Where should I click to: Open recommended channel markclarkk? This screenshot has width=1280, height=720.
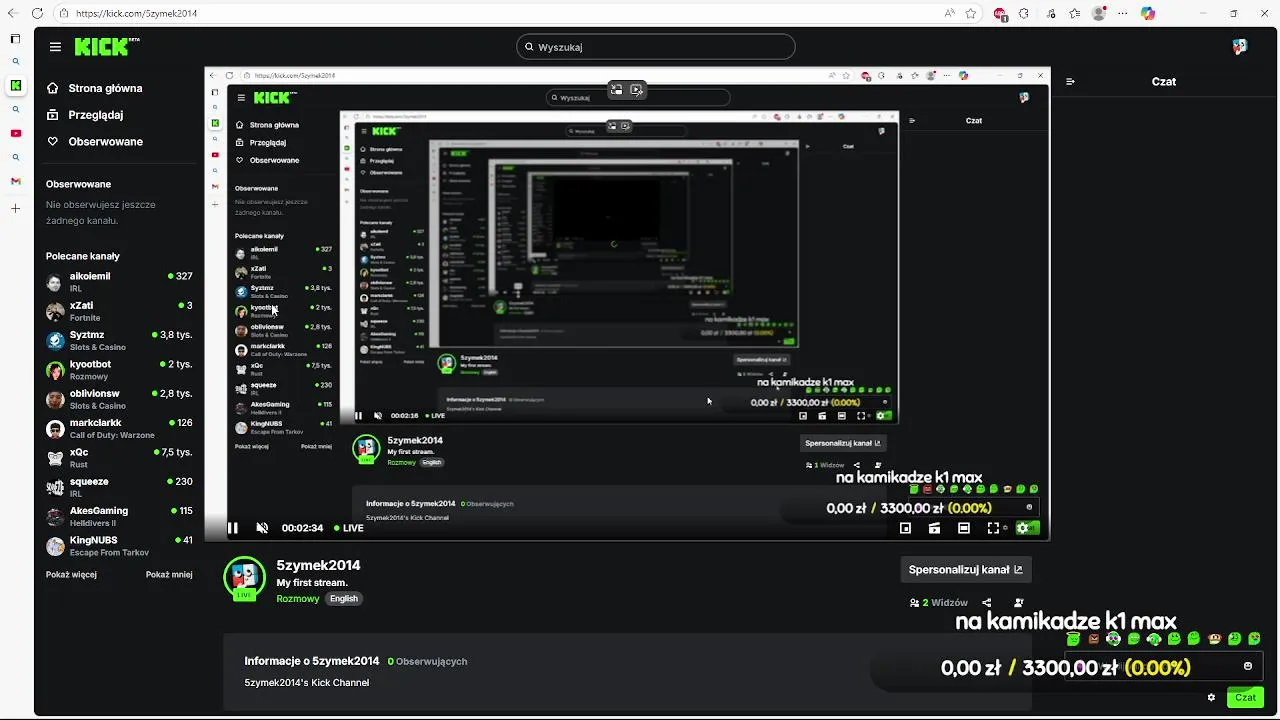(x=119, y=428)
